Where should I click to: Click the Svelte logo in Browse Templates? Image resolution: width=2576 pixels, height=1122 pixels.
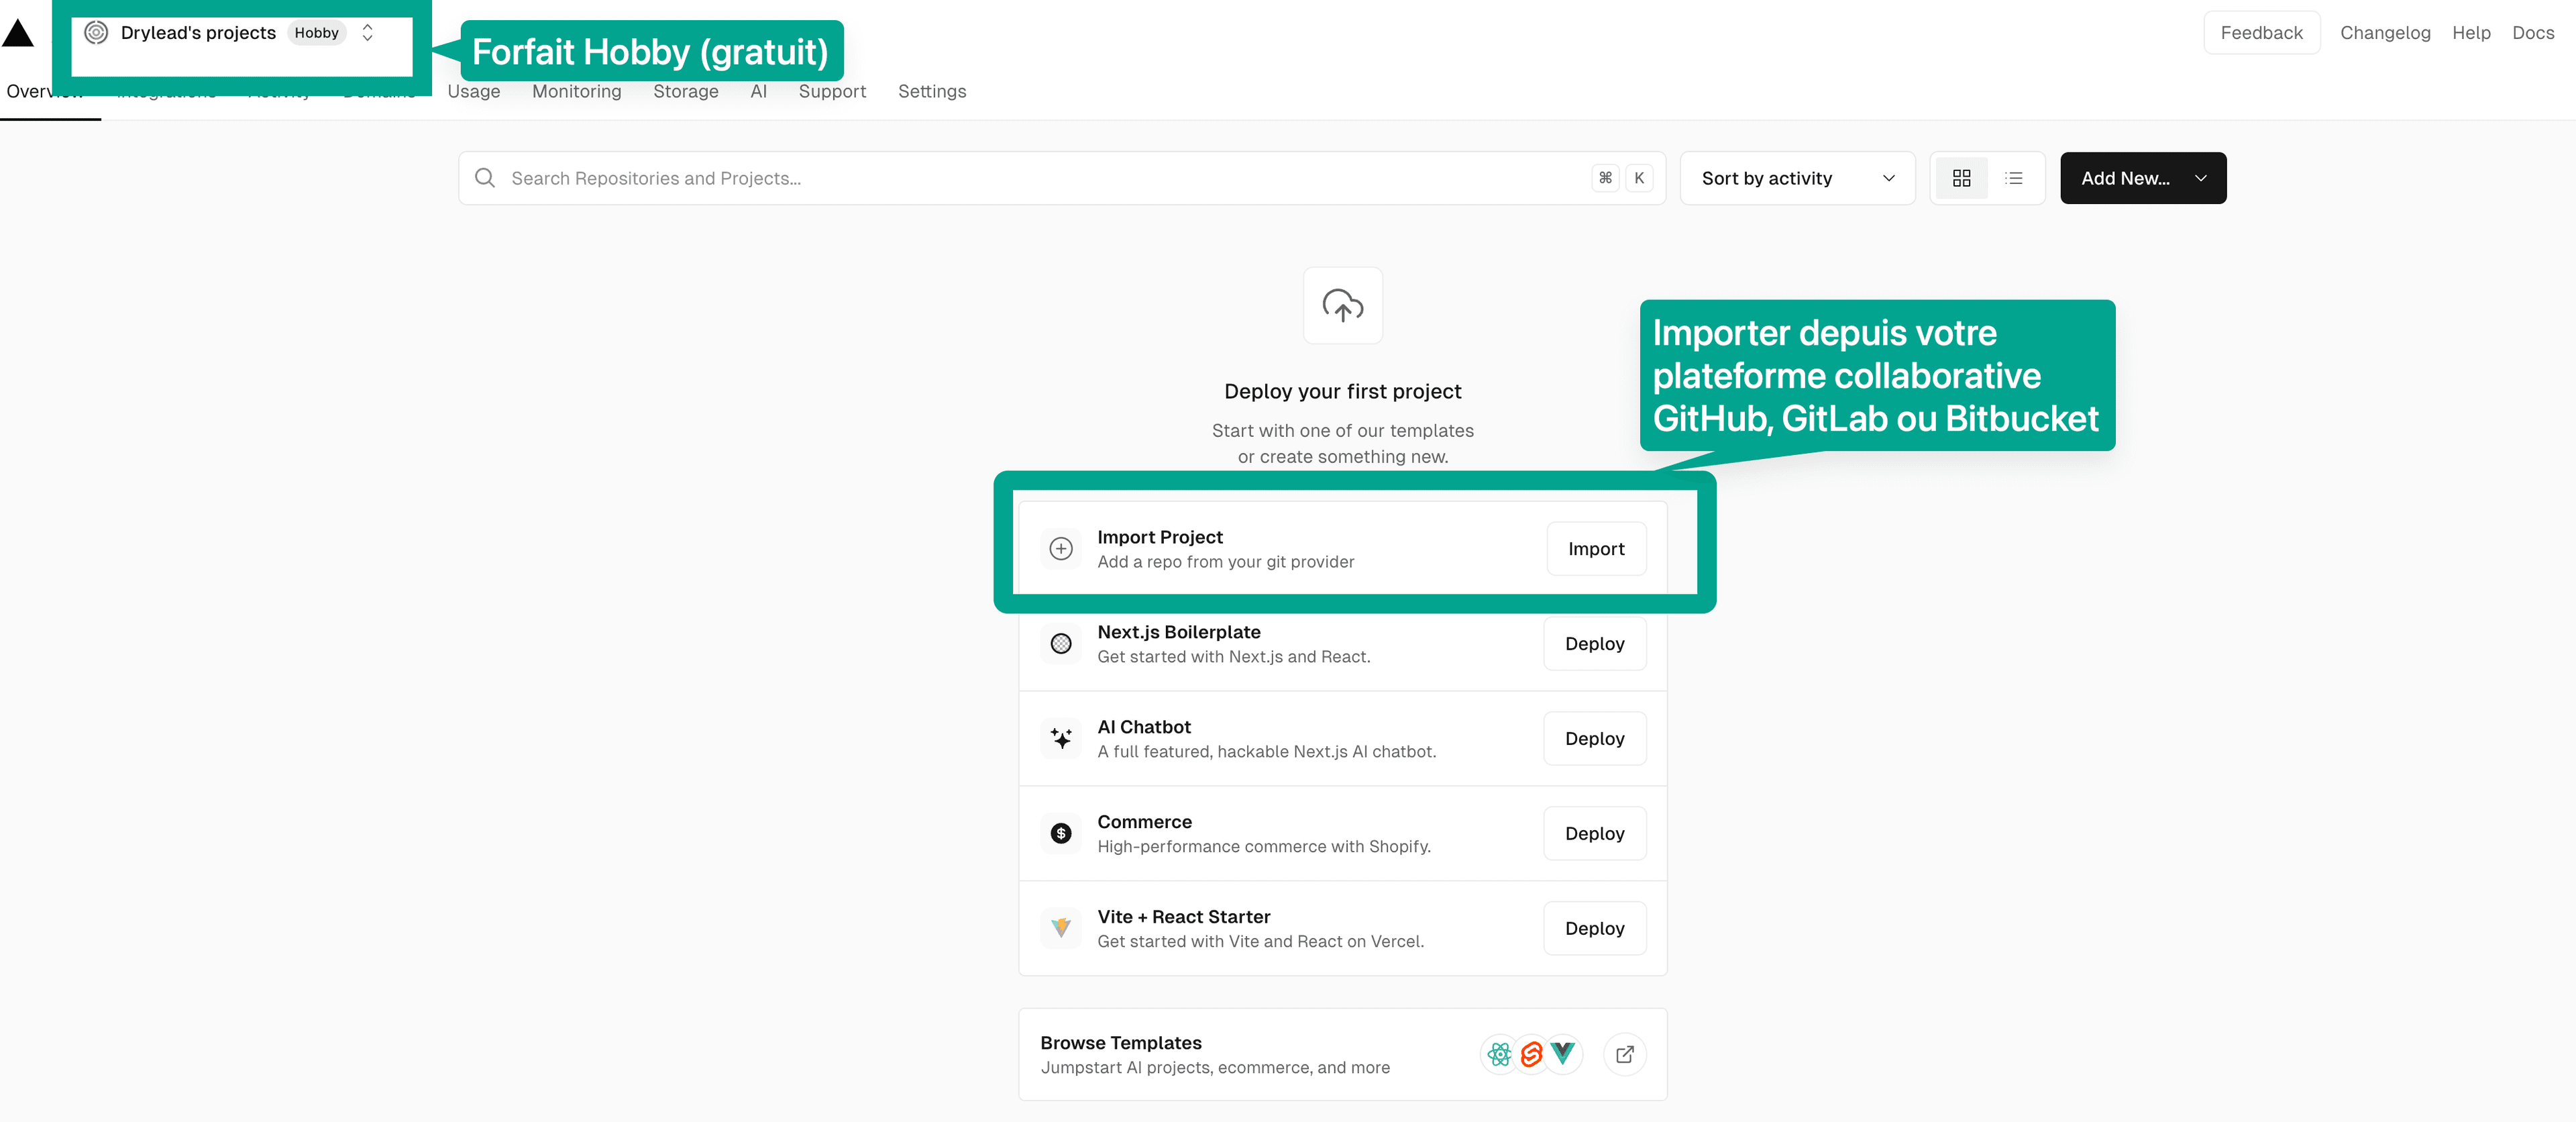pos(1531,1054)
